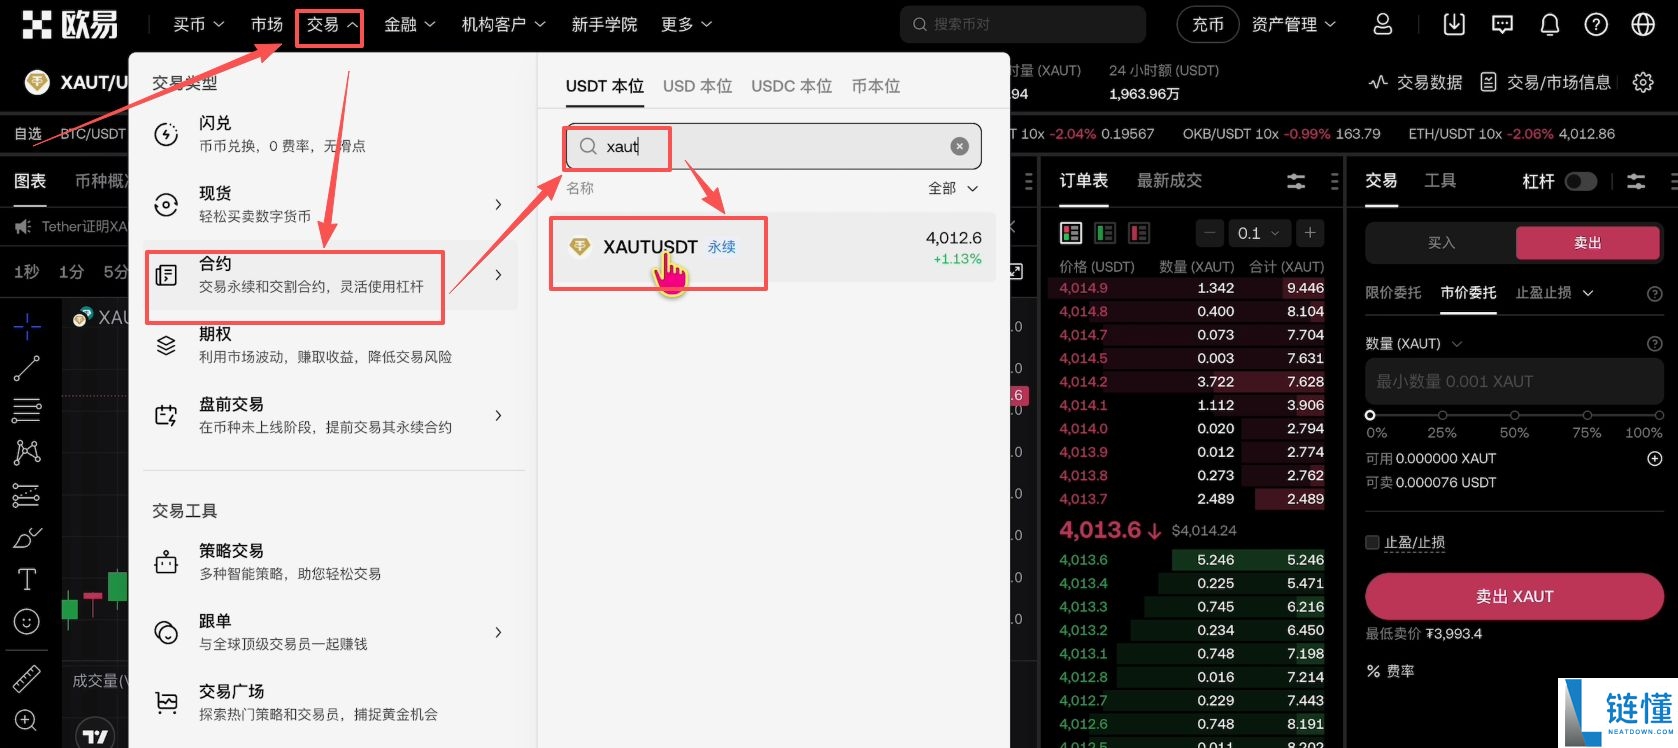1678x748 pixels.
Task: Open the 盘前交易 pre-market option
Action: coord(331,415)
